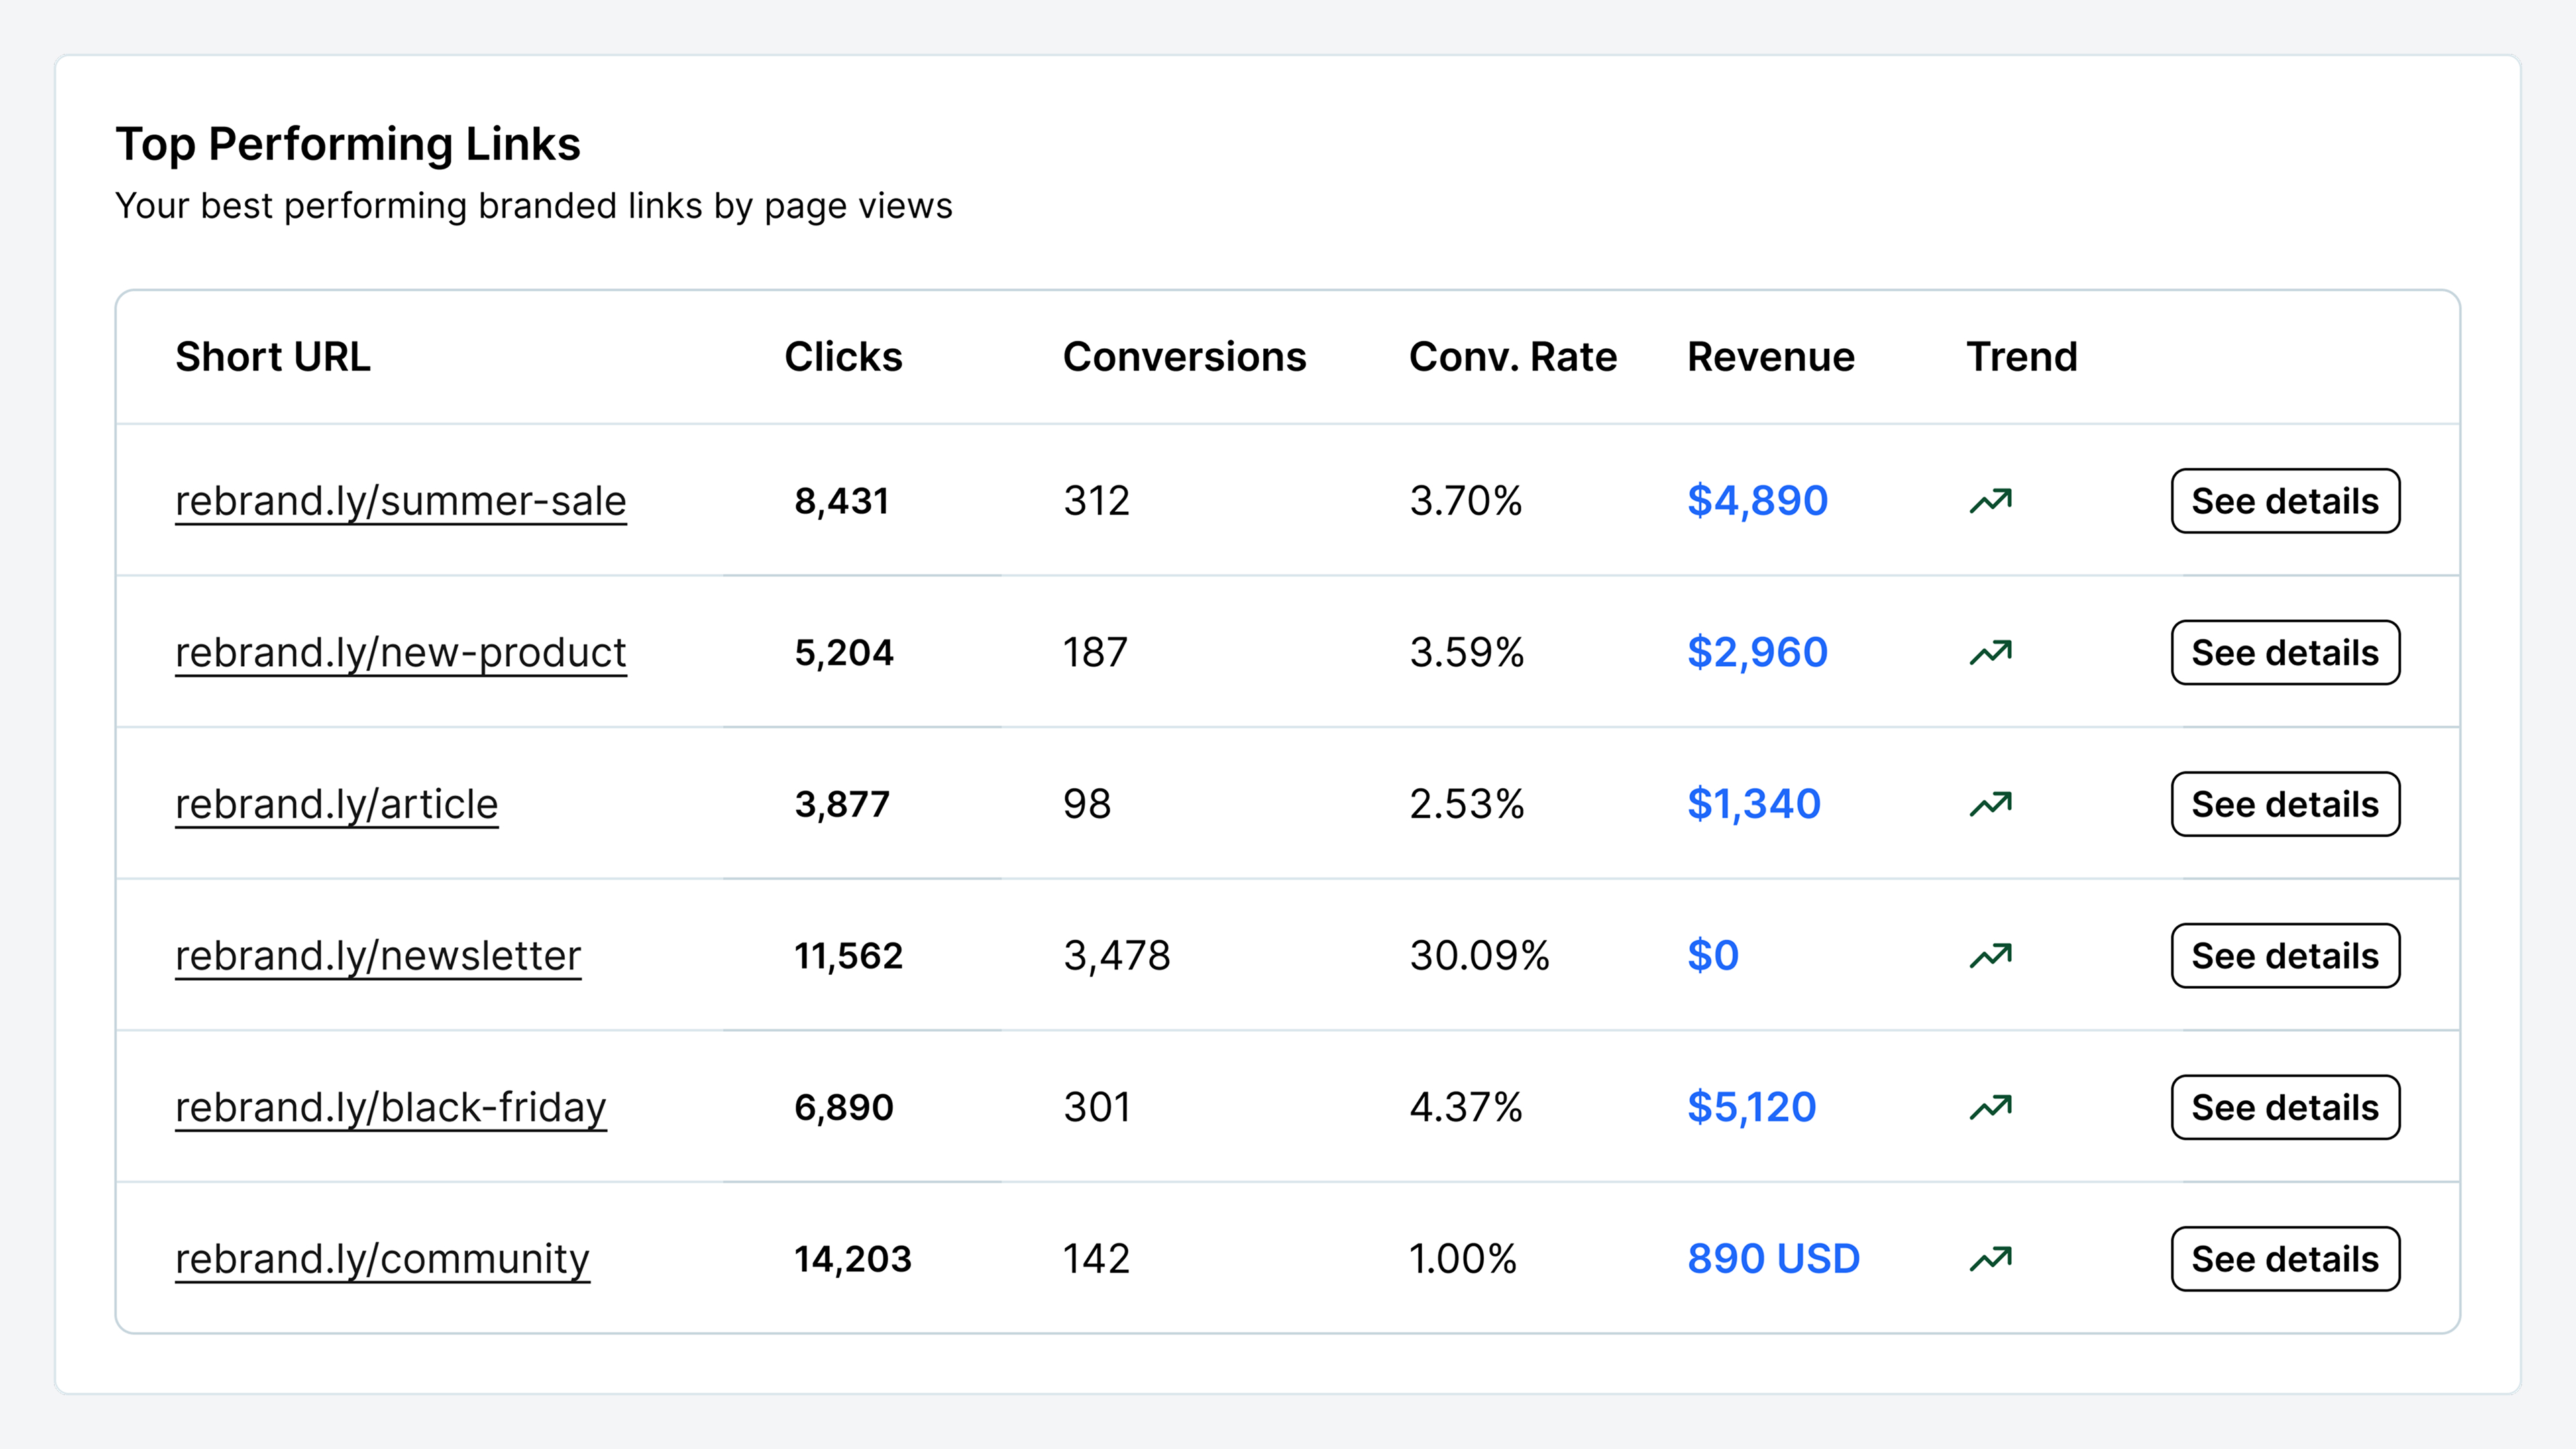Viewport: 2576px width, 1449px height.
Task: Open the rebrand.ly/new-product link
Action: [x=400, y=653]
